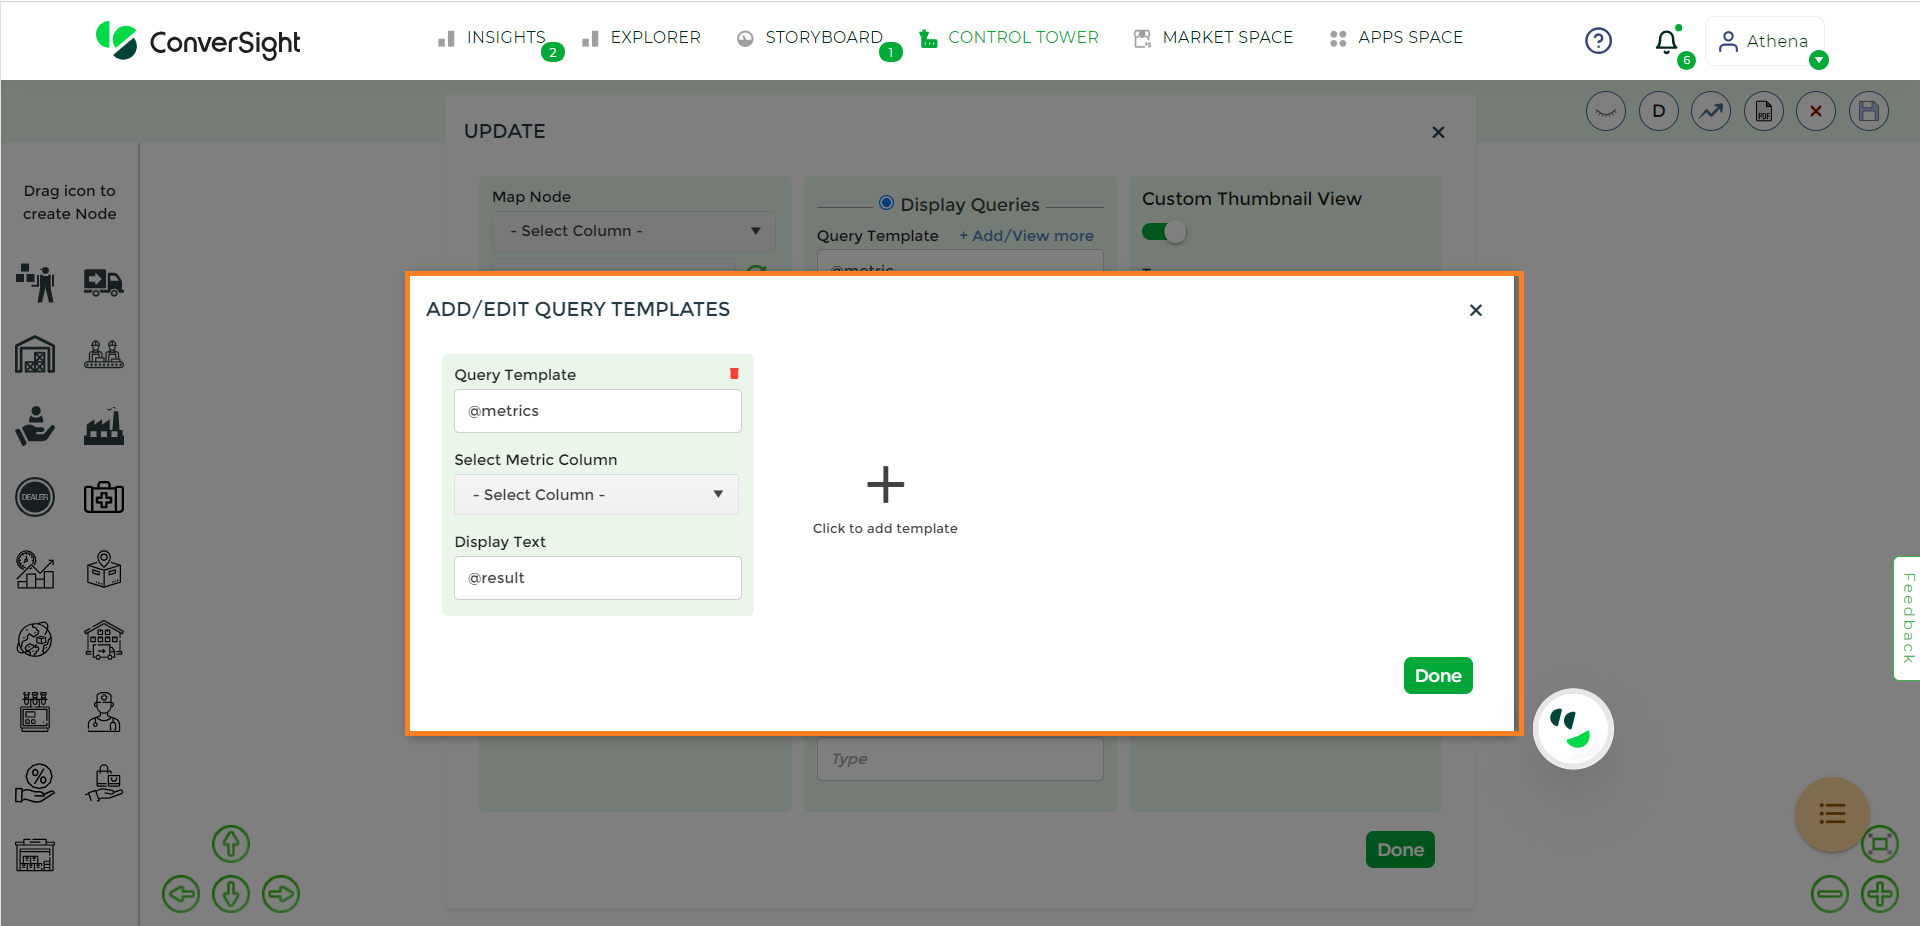1920x926 pixels.
Task: Click the trend chart toolbar icon
Action: coord(1711,111)
